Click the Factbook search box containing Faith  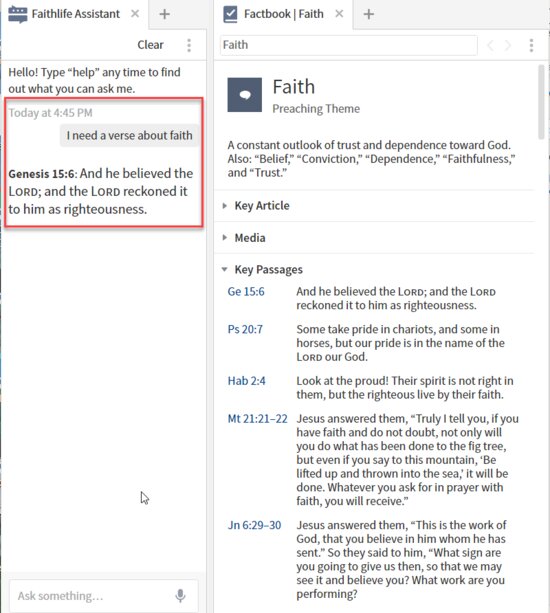tap(348, 45)
